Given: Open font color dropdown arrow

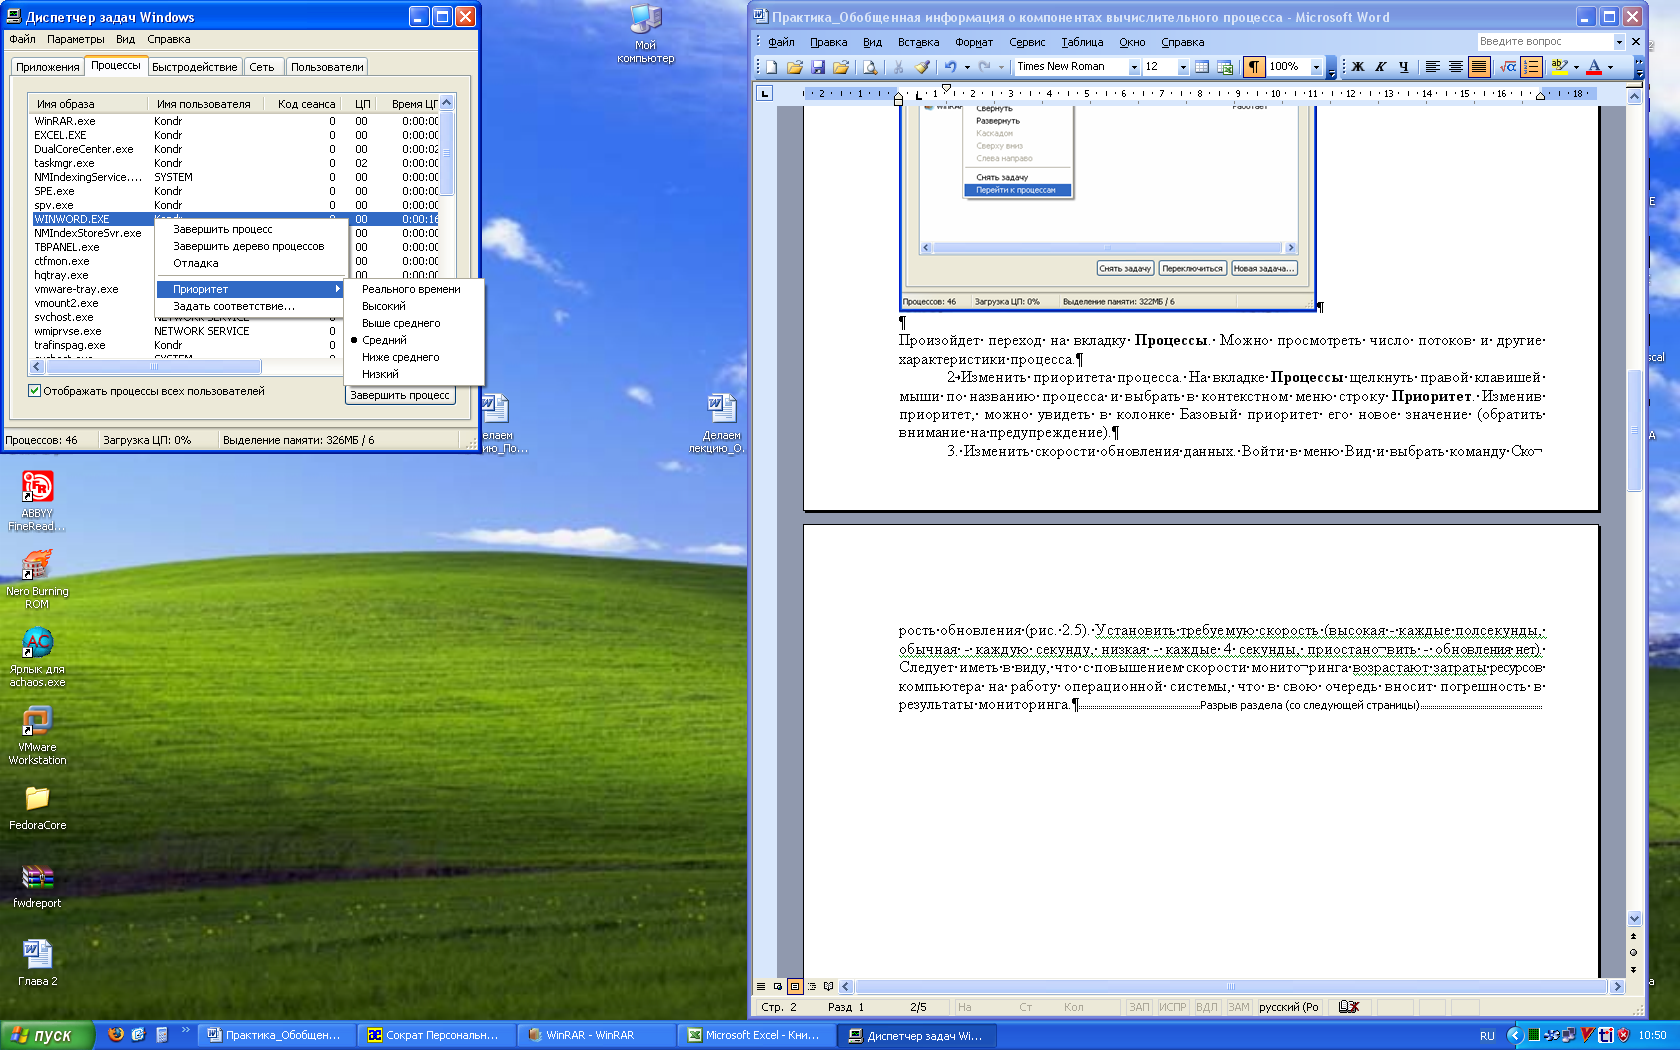Looking at the screenshot, I should tap(1610, 67).
